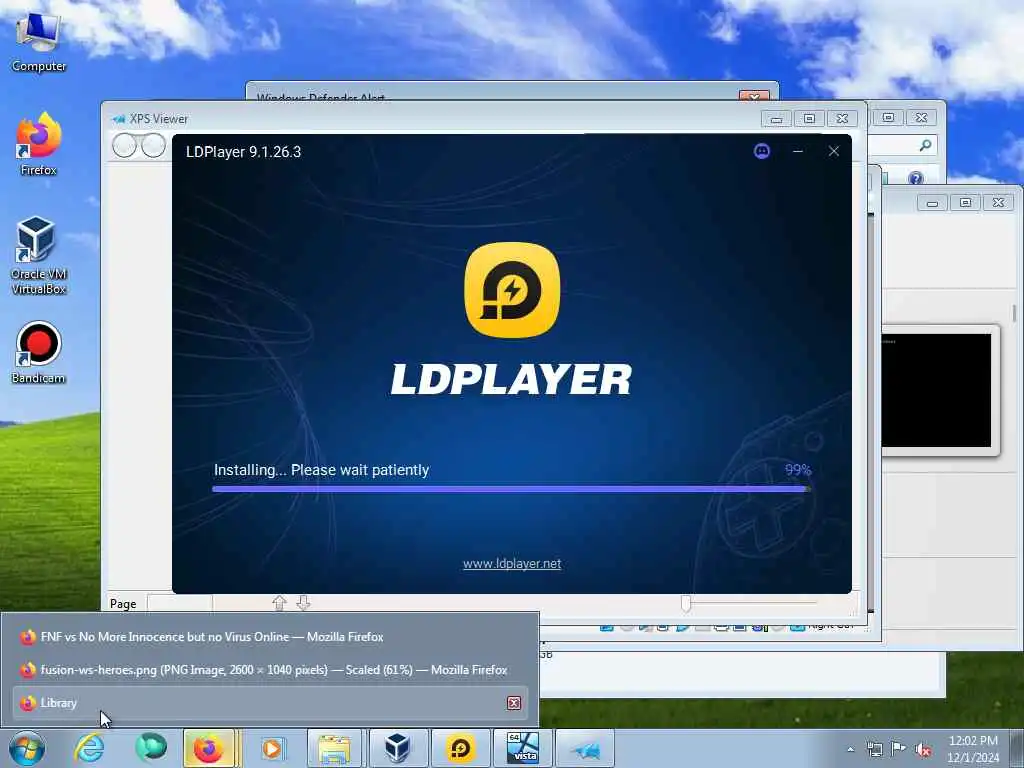Switch to LDPlayer taskbar button
1024x768 pixels.
tap(460, 748)
